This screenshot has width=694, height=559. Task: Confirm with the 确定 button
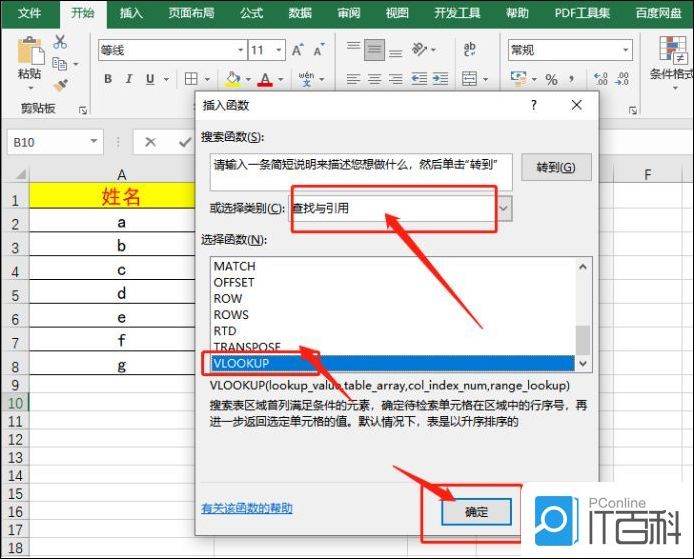tap(477, 512)
